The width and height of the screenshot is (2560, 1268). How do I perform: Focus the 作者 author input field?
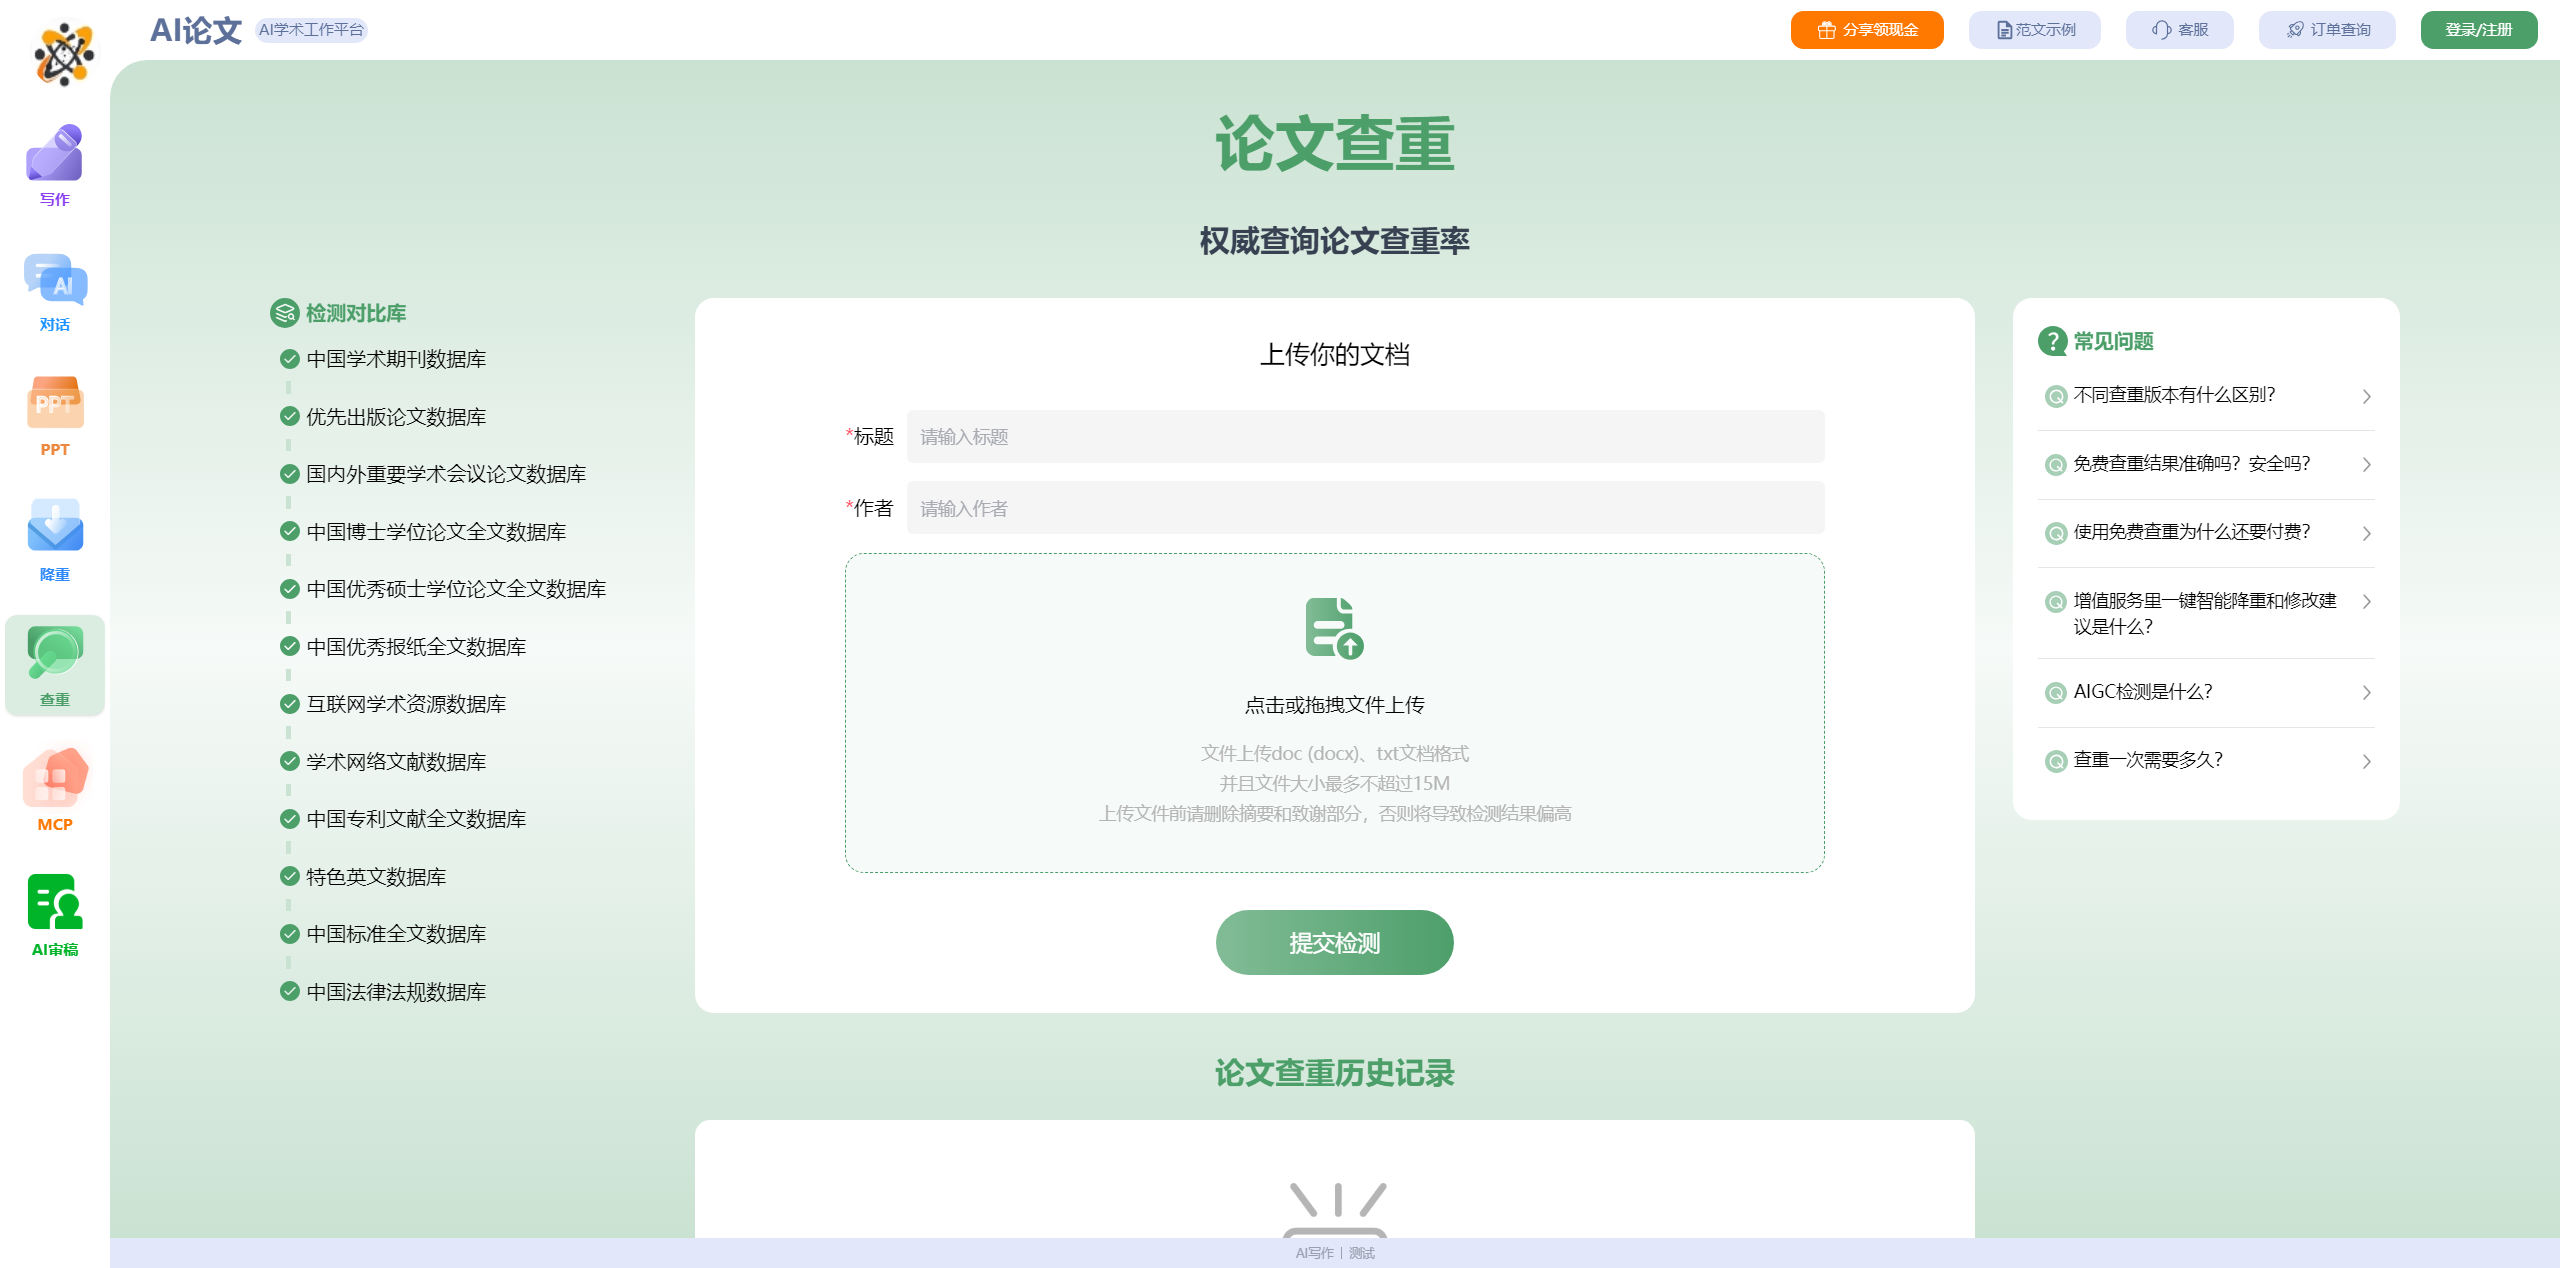tap(1365, 508)
